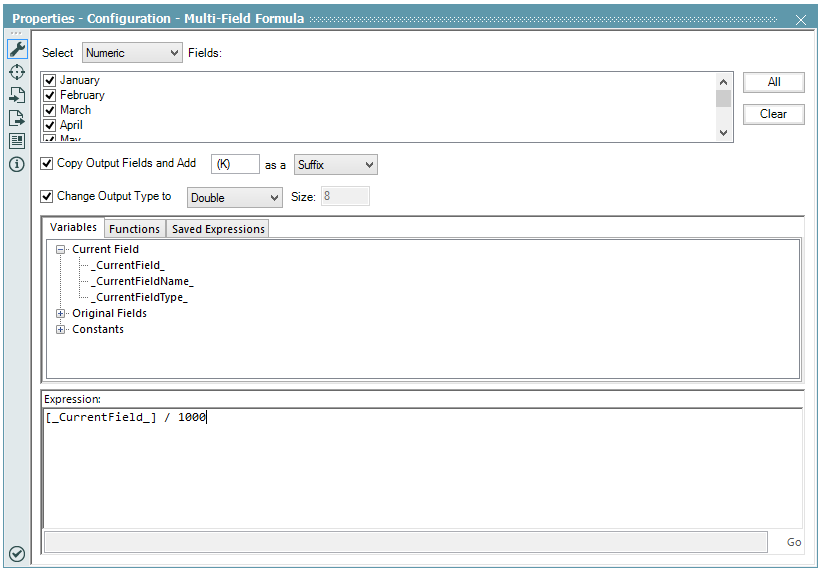Select the Constants label
The width and height of the screenshot is (822, 572).
coord(98,329)
